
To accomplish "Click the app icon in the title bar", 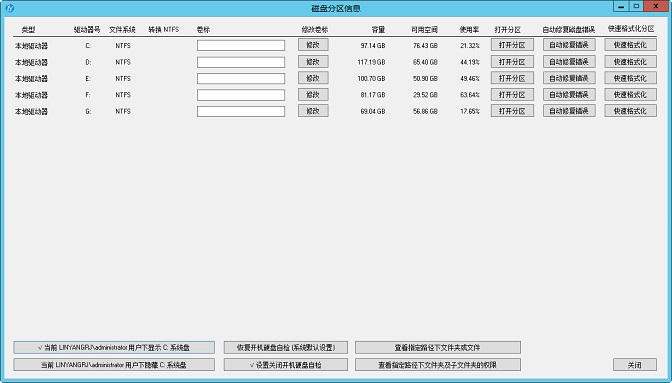I will pyautogui.click(x=9, y=8).
